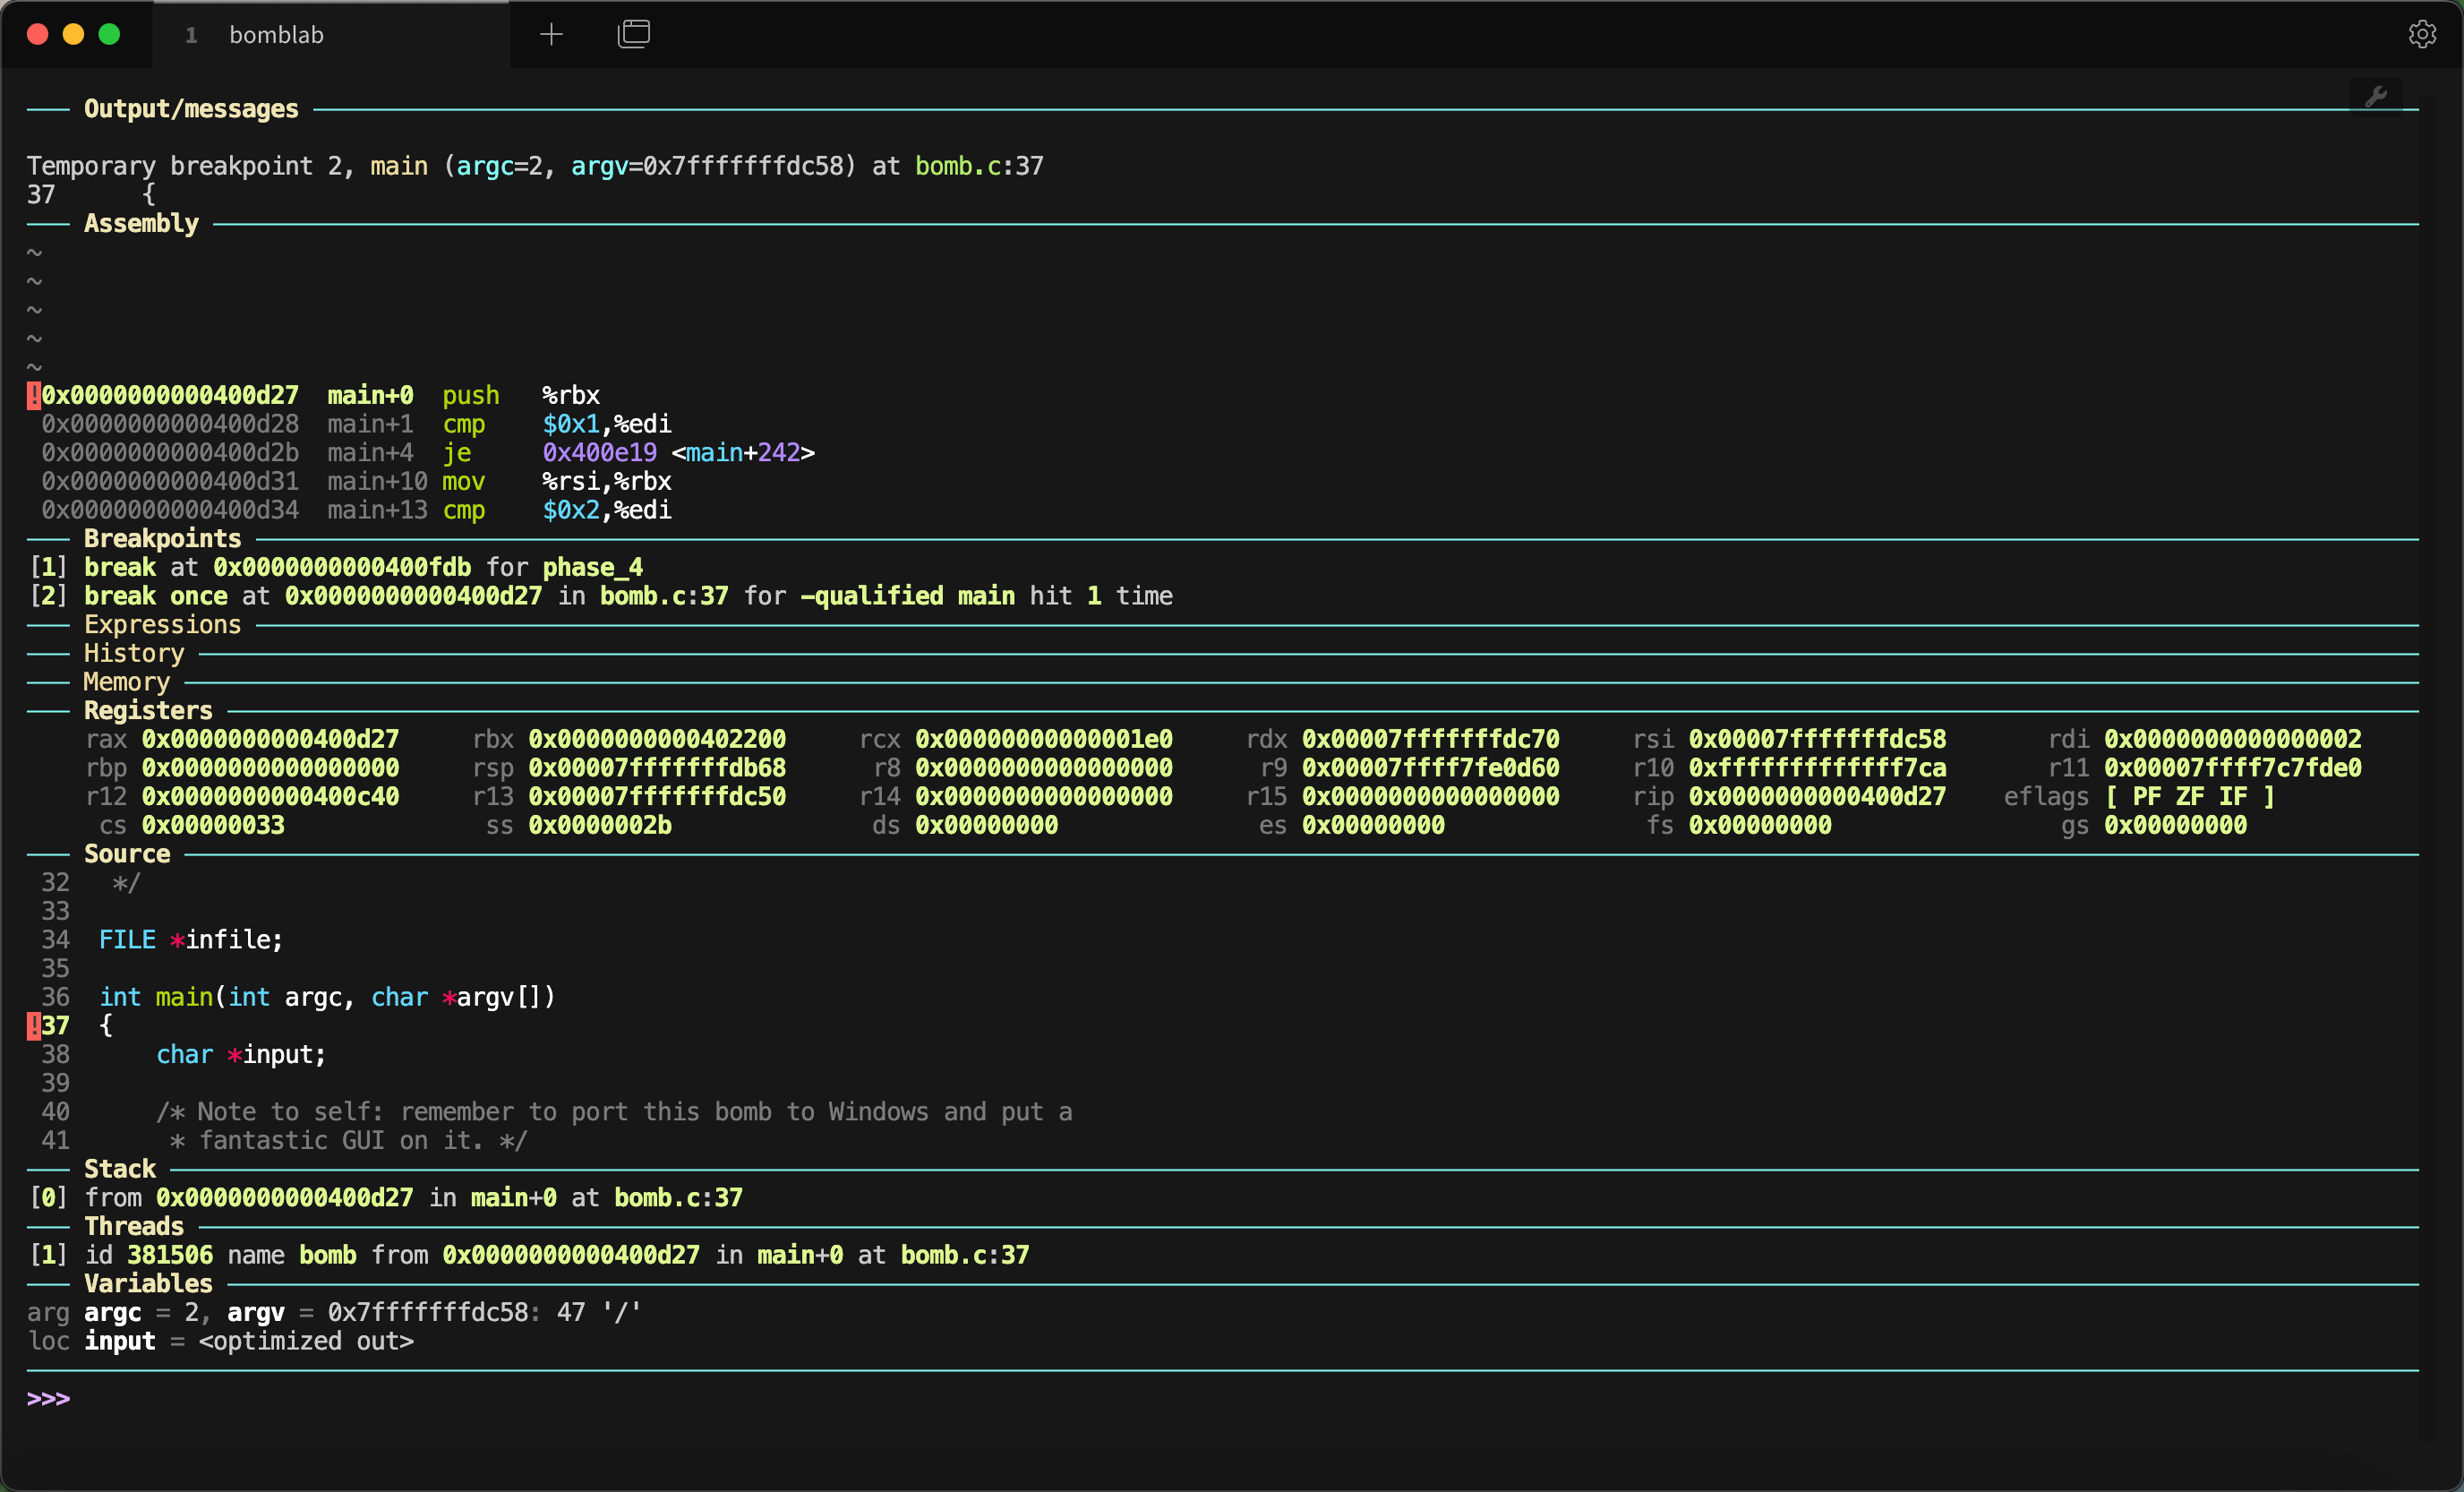The height and width of the screenshot is (1492, 2464).
Task: Select the bomblab tab
Action: (x=277, y=33)
